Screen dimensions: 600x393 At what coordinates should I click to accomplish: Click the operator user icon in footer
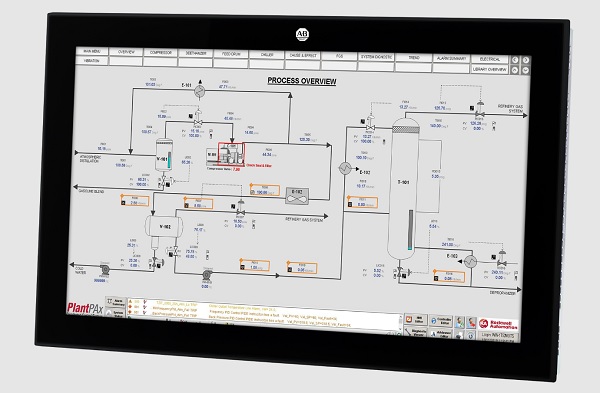click(460, 322)
